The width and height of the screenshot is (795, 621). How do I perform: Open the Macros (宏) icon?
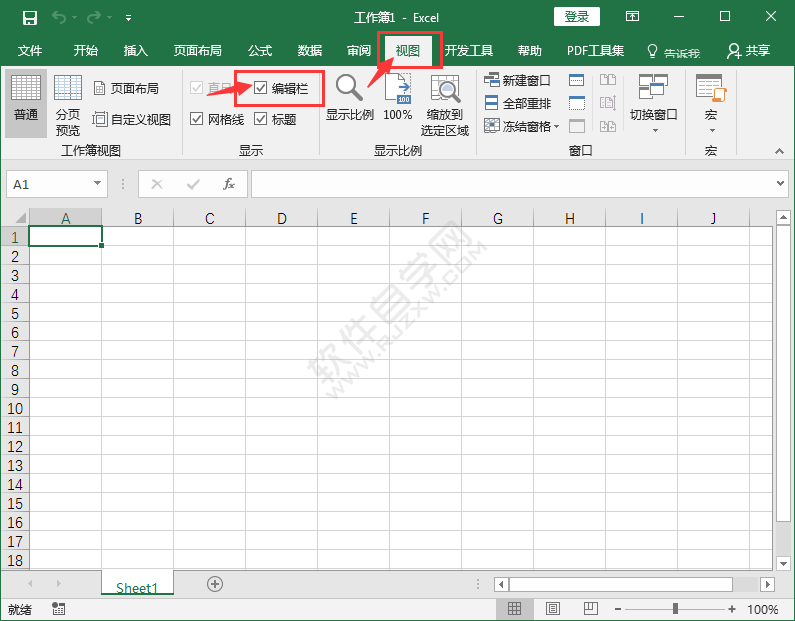pyautogui.click(x=710, y=90)
